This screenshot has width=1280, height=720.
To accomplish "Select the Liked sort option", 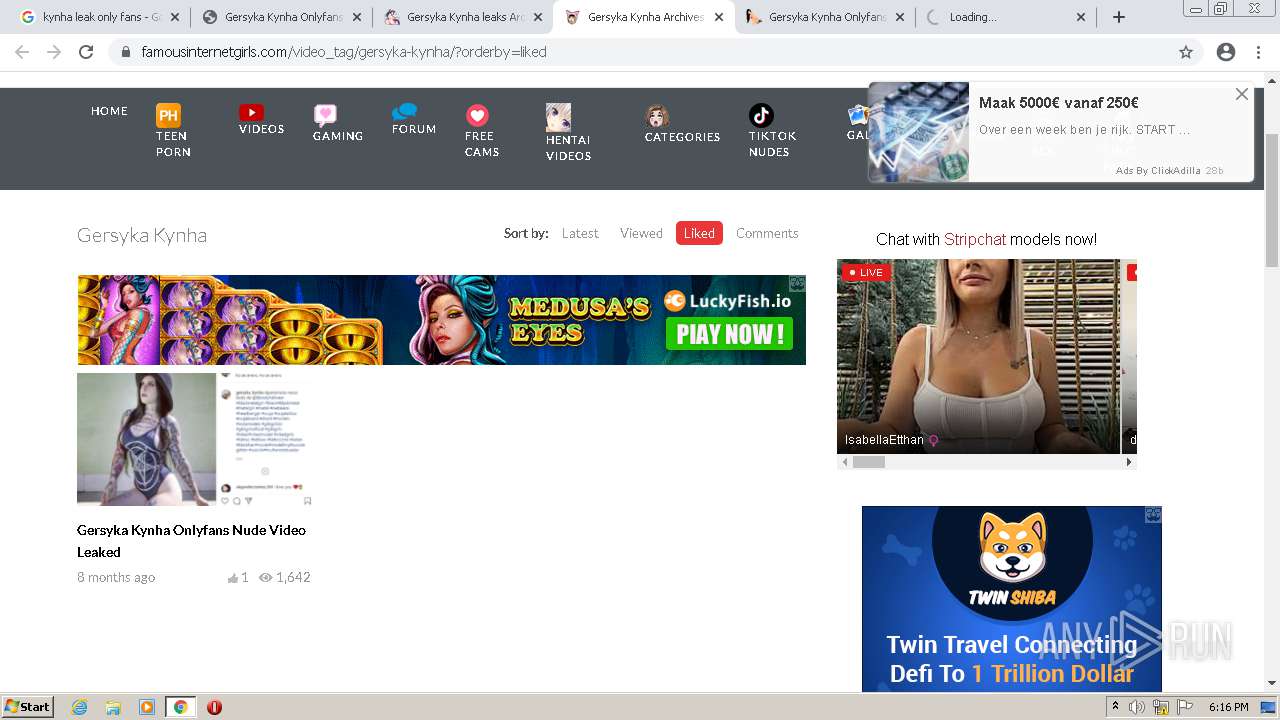I will (x=699, y=233).
